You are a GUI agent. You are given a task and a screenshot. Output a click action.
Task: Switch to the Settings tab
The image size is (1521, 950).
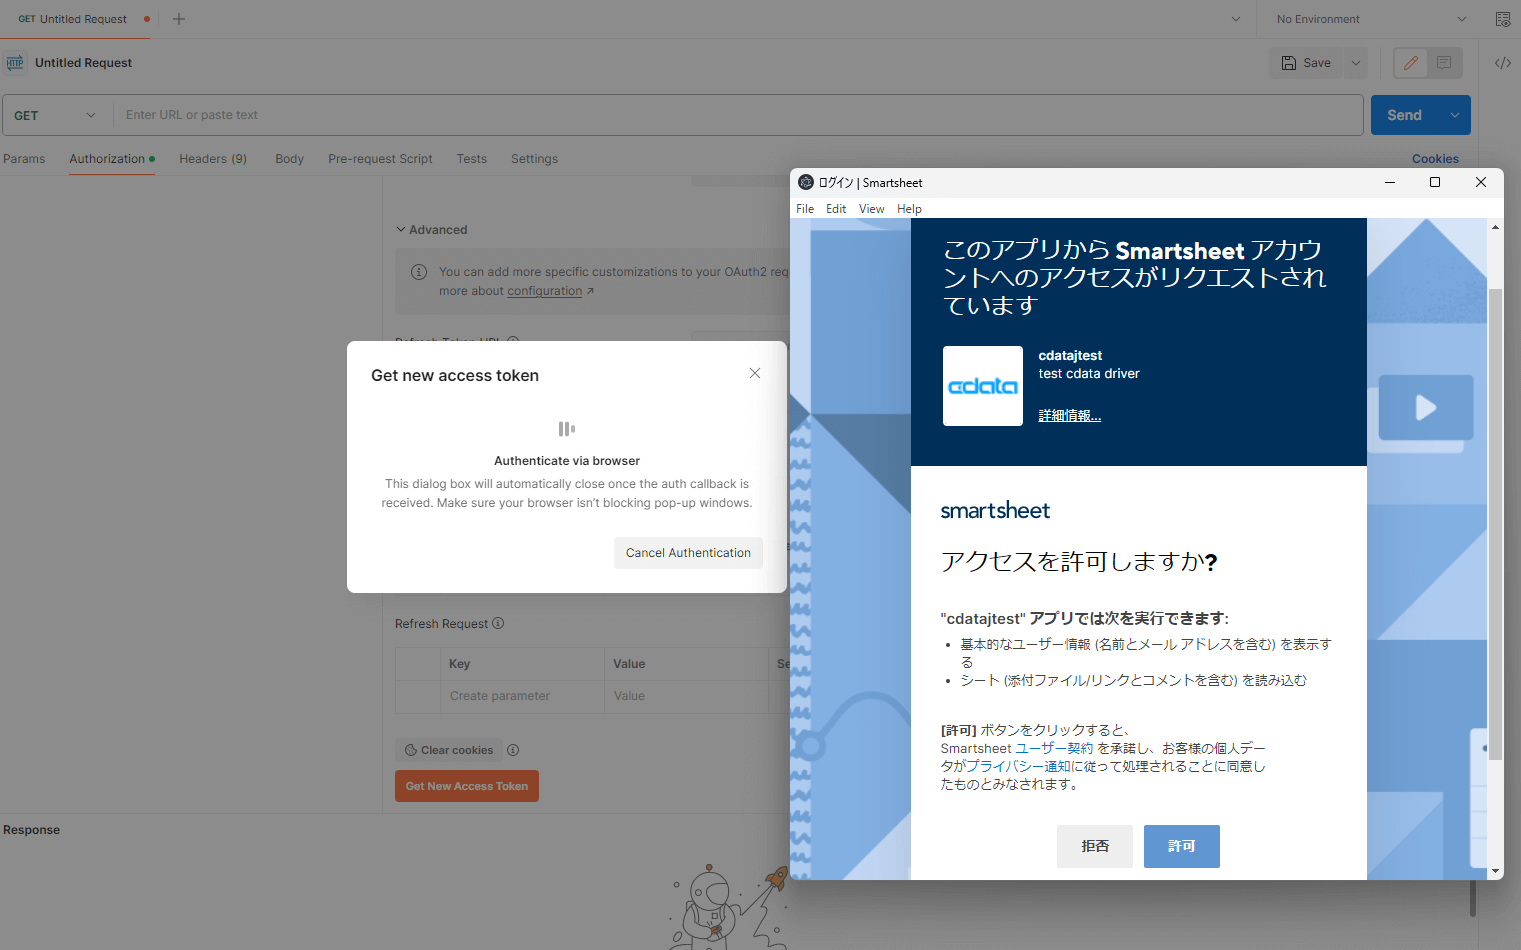click(x=534, y=159)
